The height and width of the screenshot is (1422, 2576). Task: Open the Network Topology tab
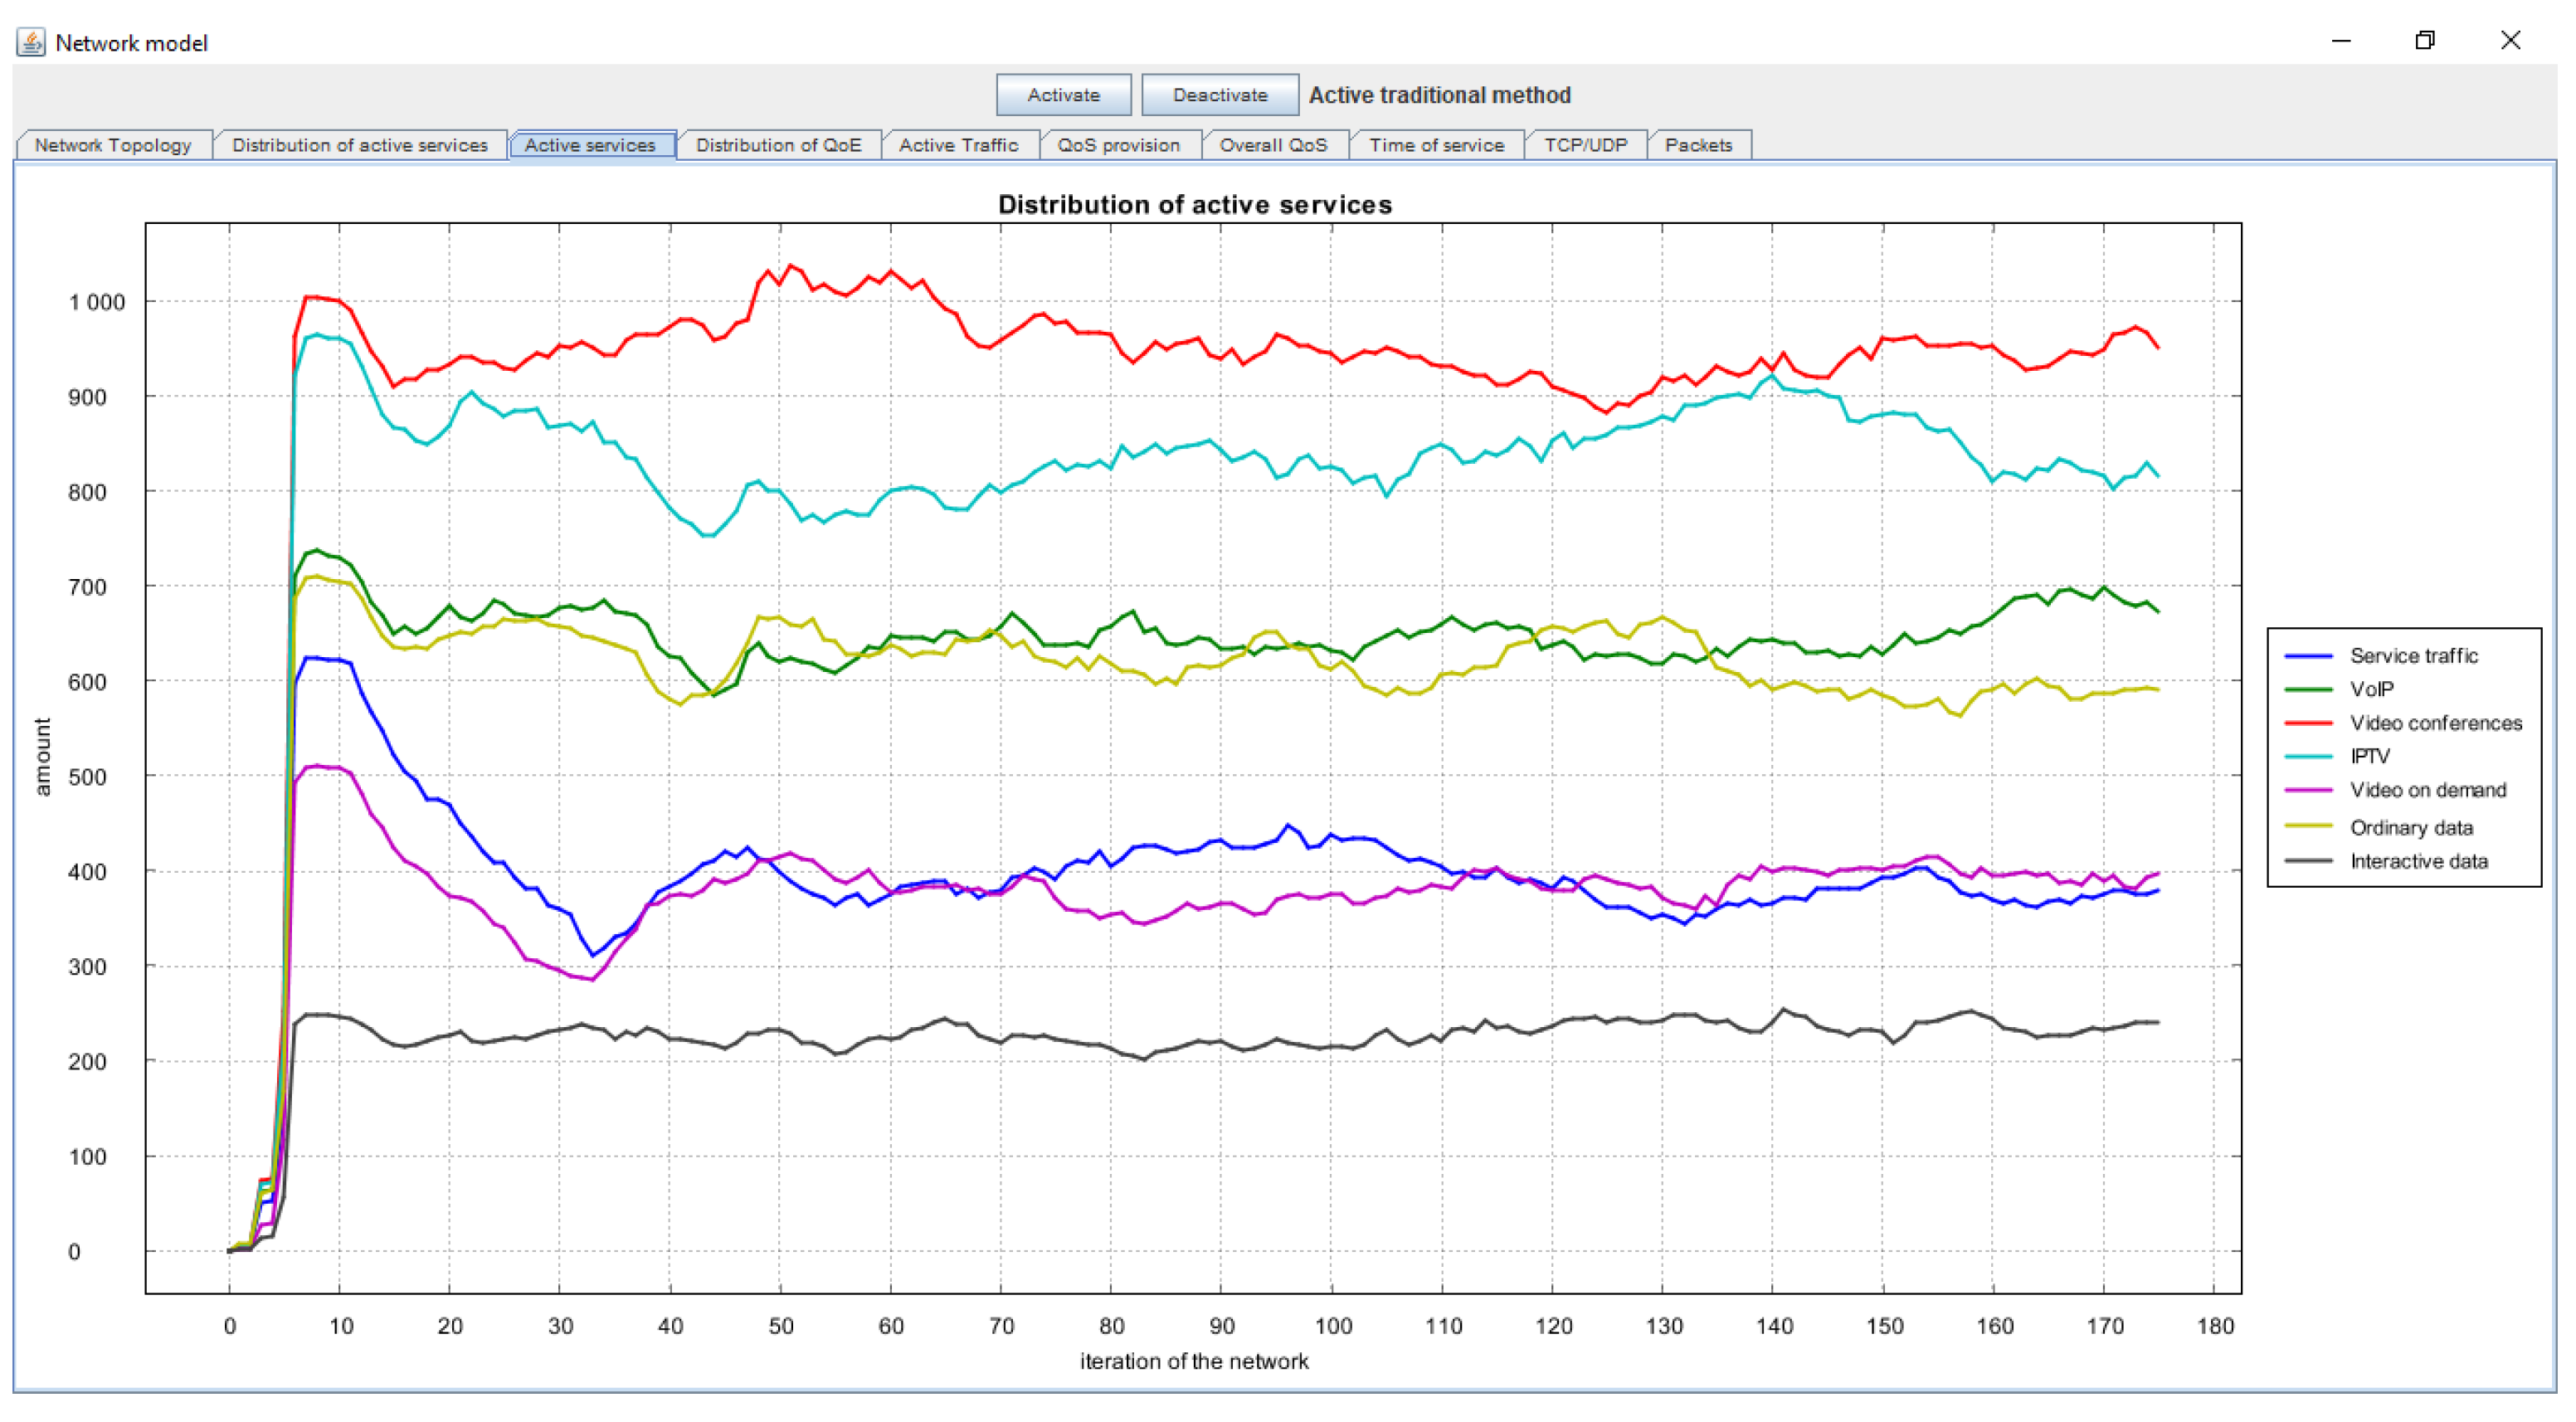(113, 145)
